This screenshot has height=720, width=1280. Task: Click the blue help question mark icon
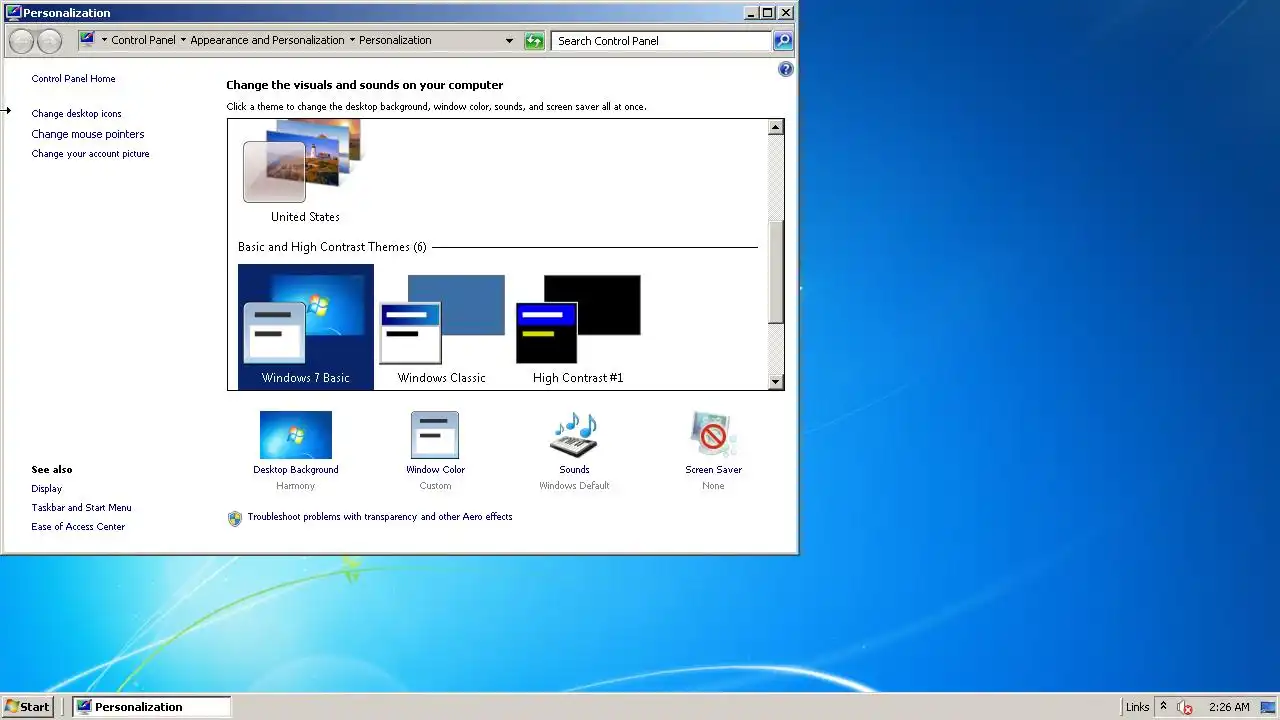click(785, 69)
